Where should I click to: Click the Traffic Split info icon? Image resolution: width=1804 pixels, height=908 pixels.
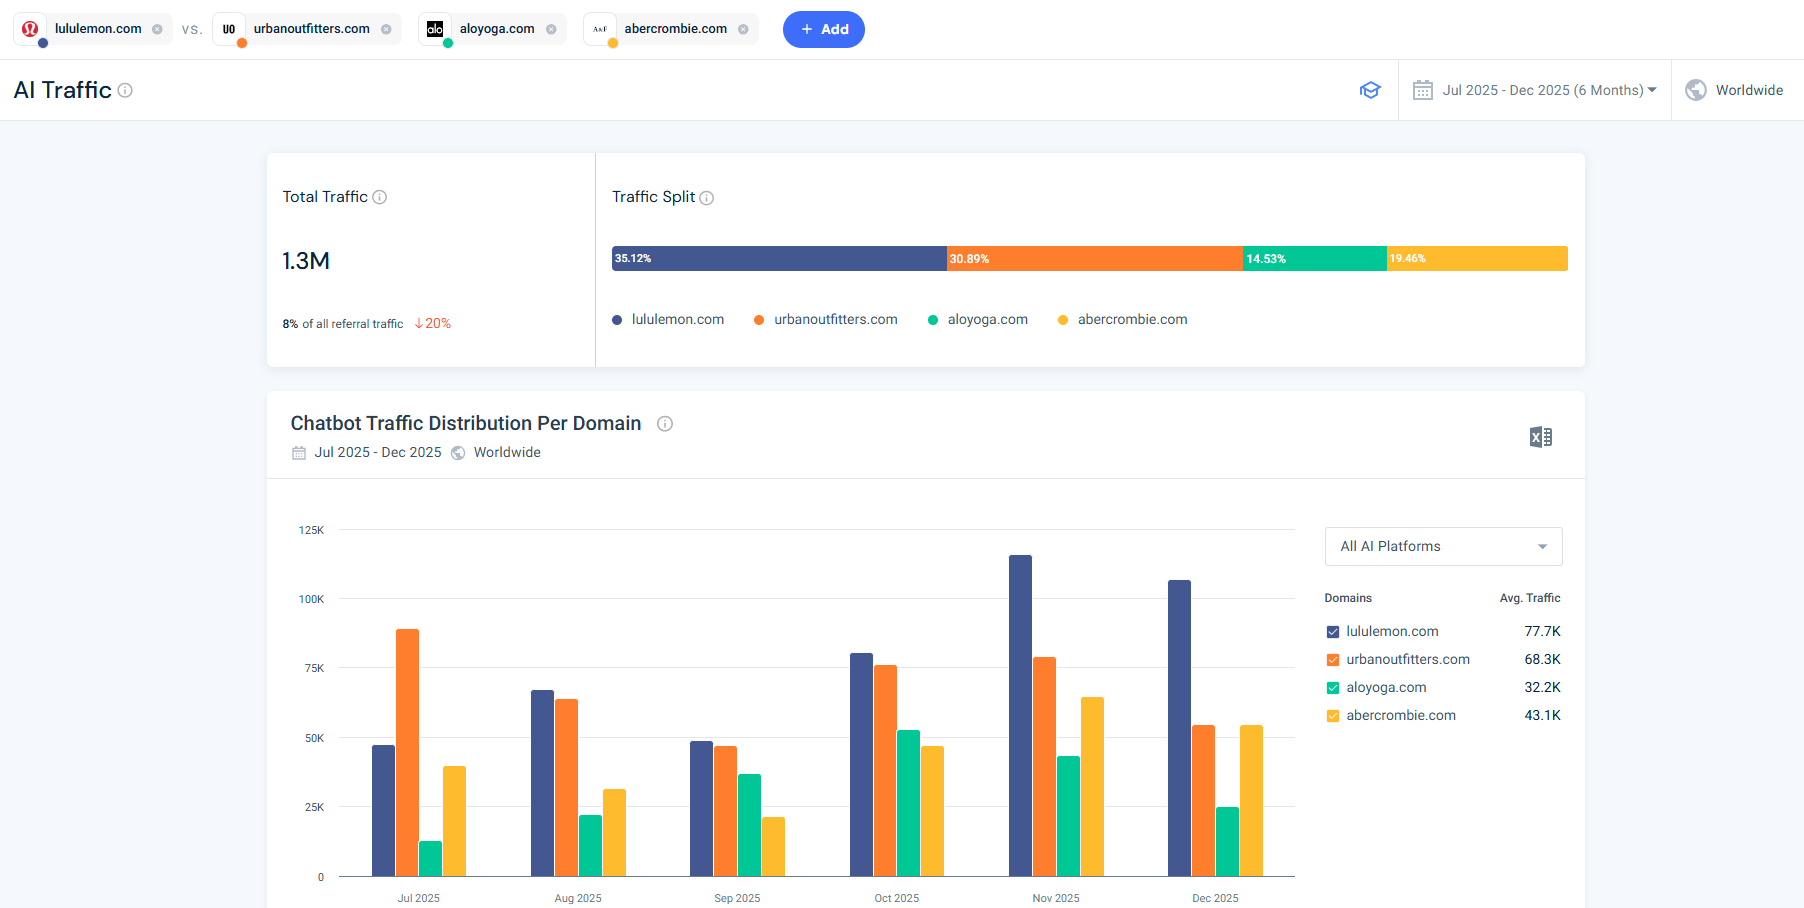[x=707, y=198]
